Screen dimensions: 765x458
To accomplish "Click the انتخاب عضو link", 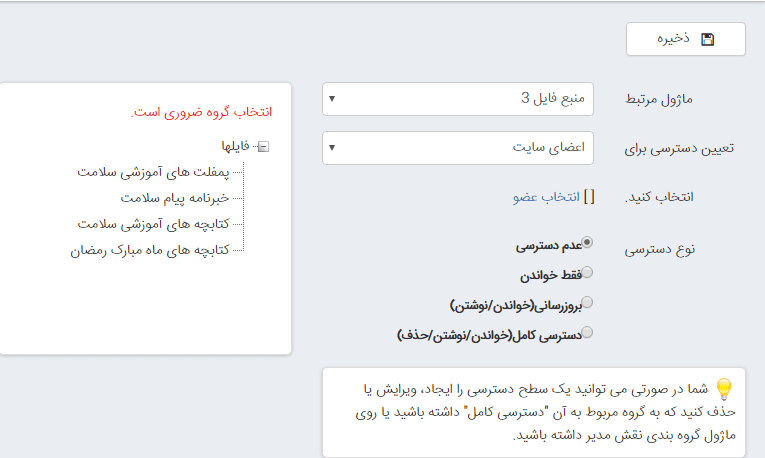I will pos(546,197).
